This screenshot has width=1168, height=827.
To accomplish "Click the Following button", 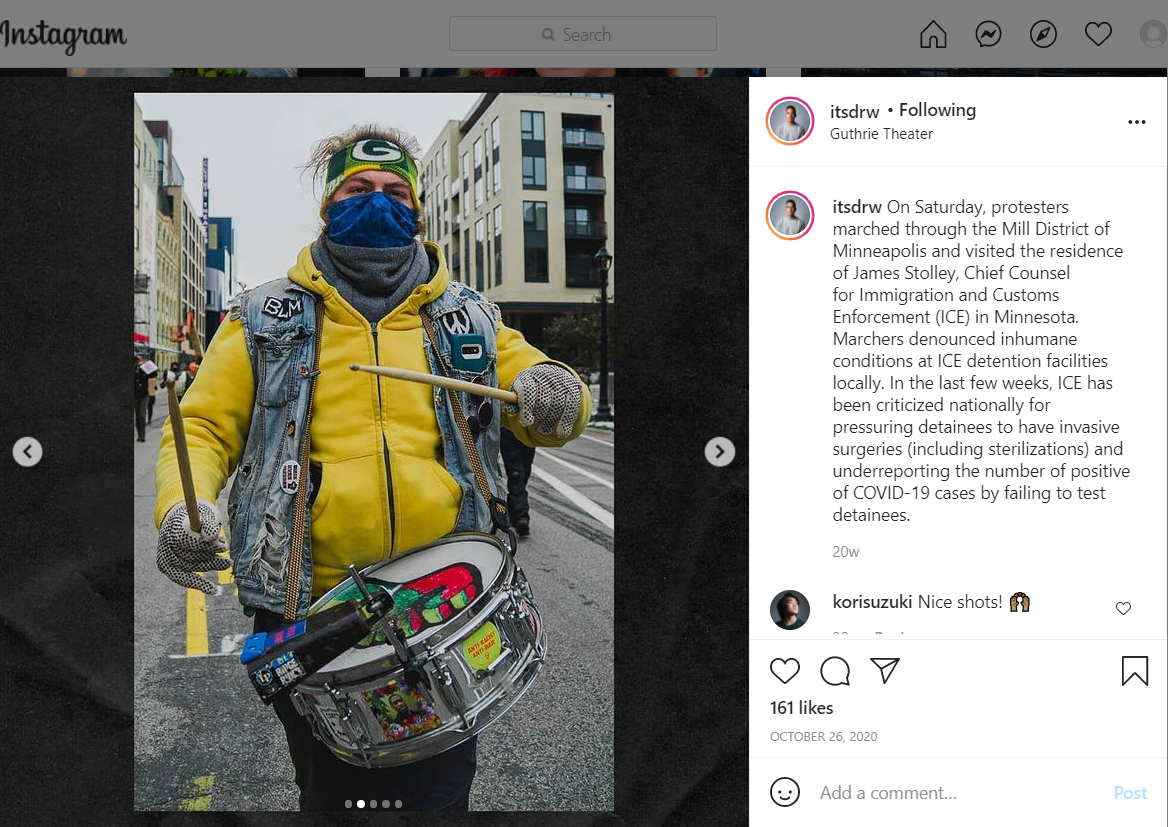I will pos(937,110).
